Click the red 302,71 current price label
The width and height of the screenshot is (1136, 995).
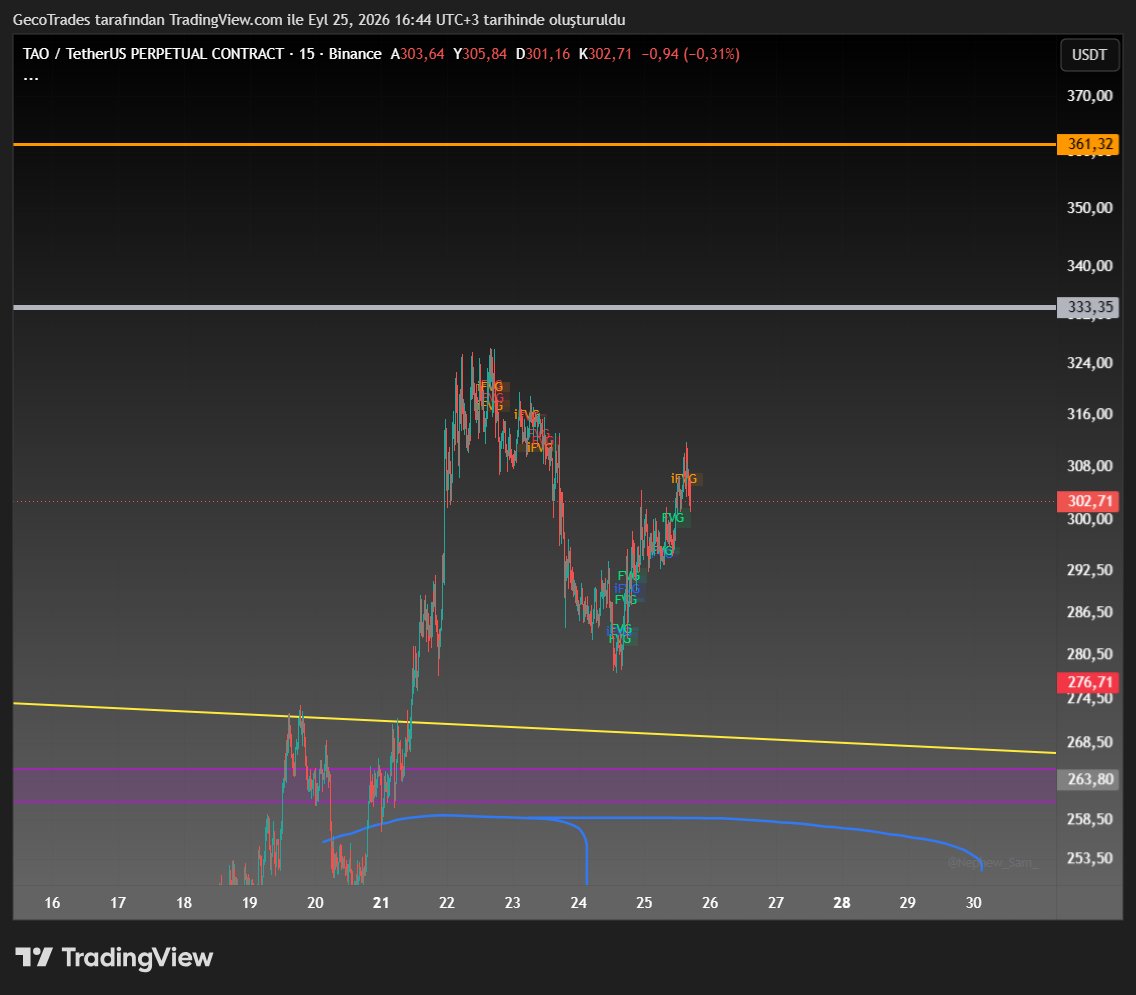pyautogui.click(x=1088, y=501)
